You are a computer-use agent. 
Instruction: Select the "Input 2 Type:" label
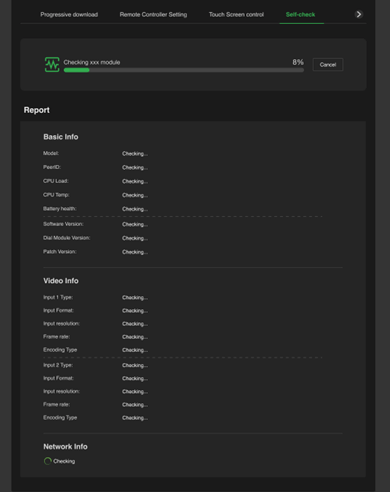tap(58, 365)
